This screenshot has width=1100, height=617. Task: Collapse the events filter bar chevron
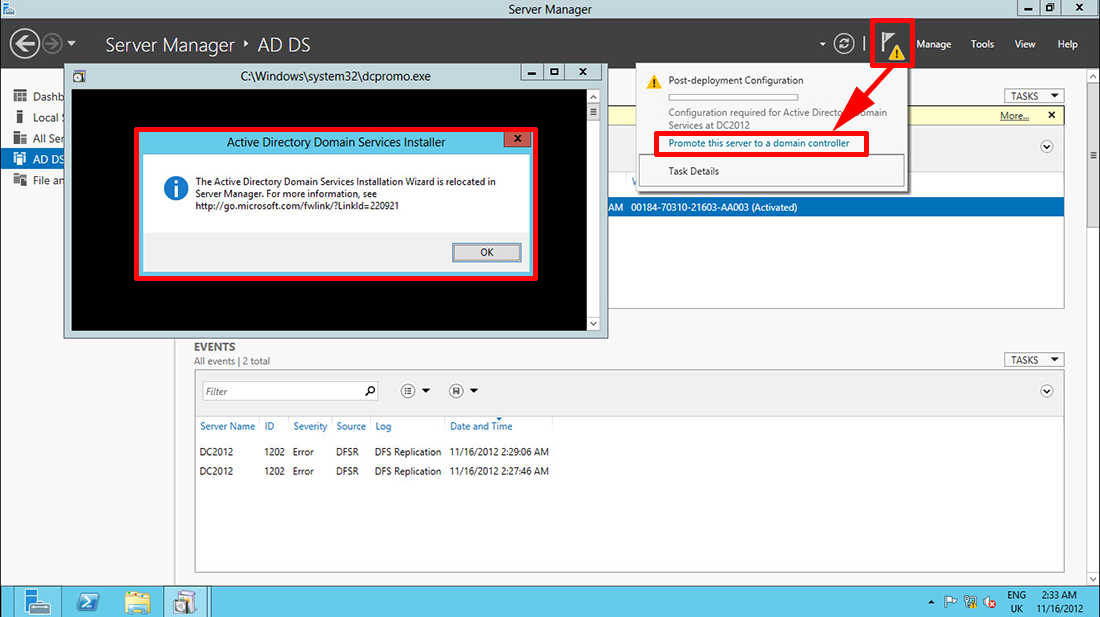1047,391
